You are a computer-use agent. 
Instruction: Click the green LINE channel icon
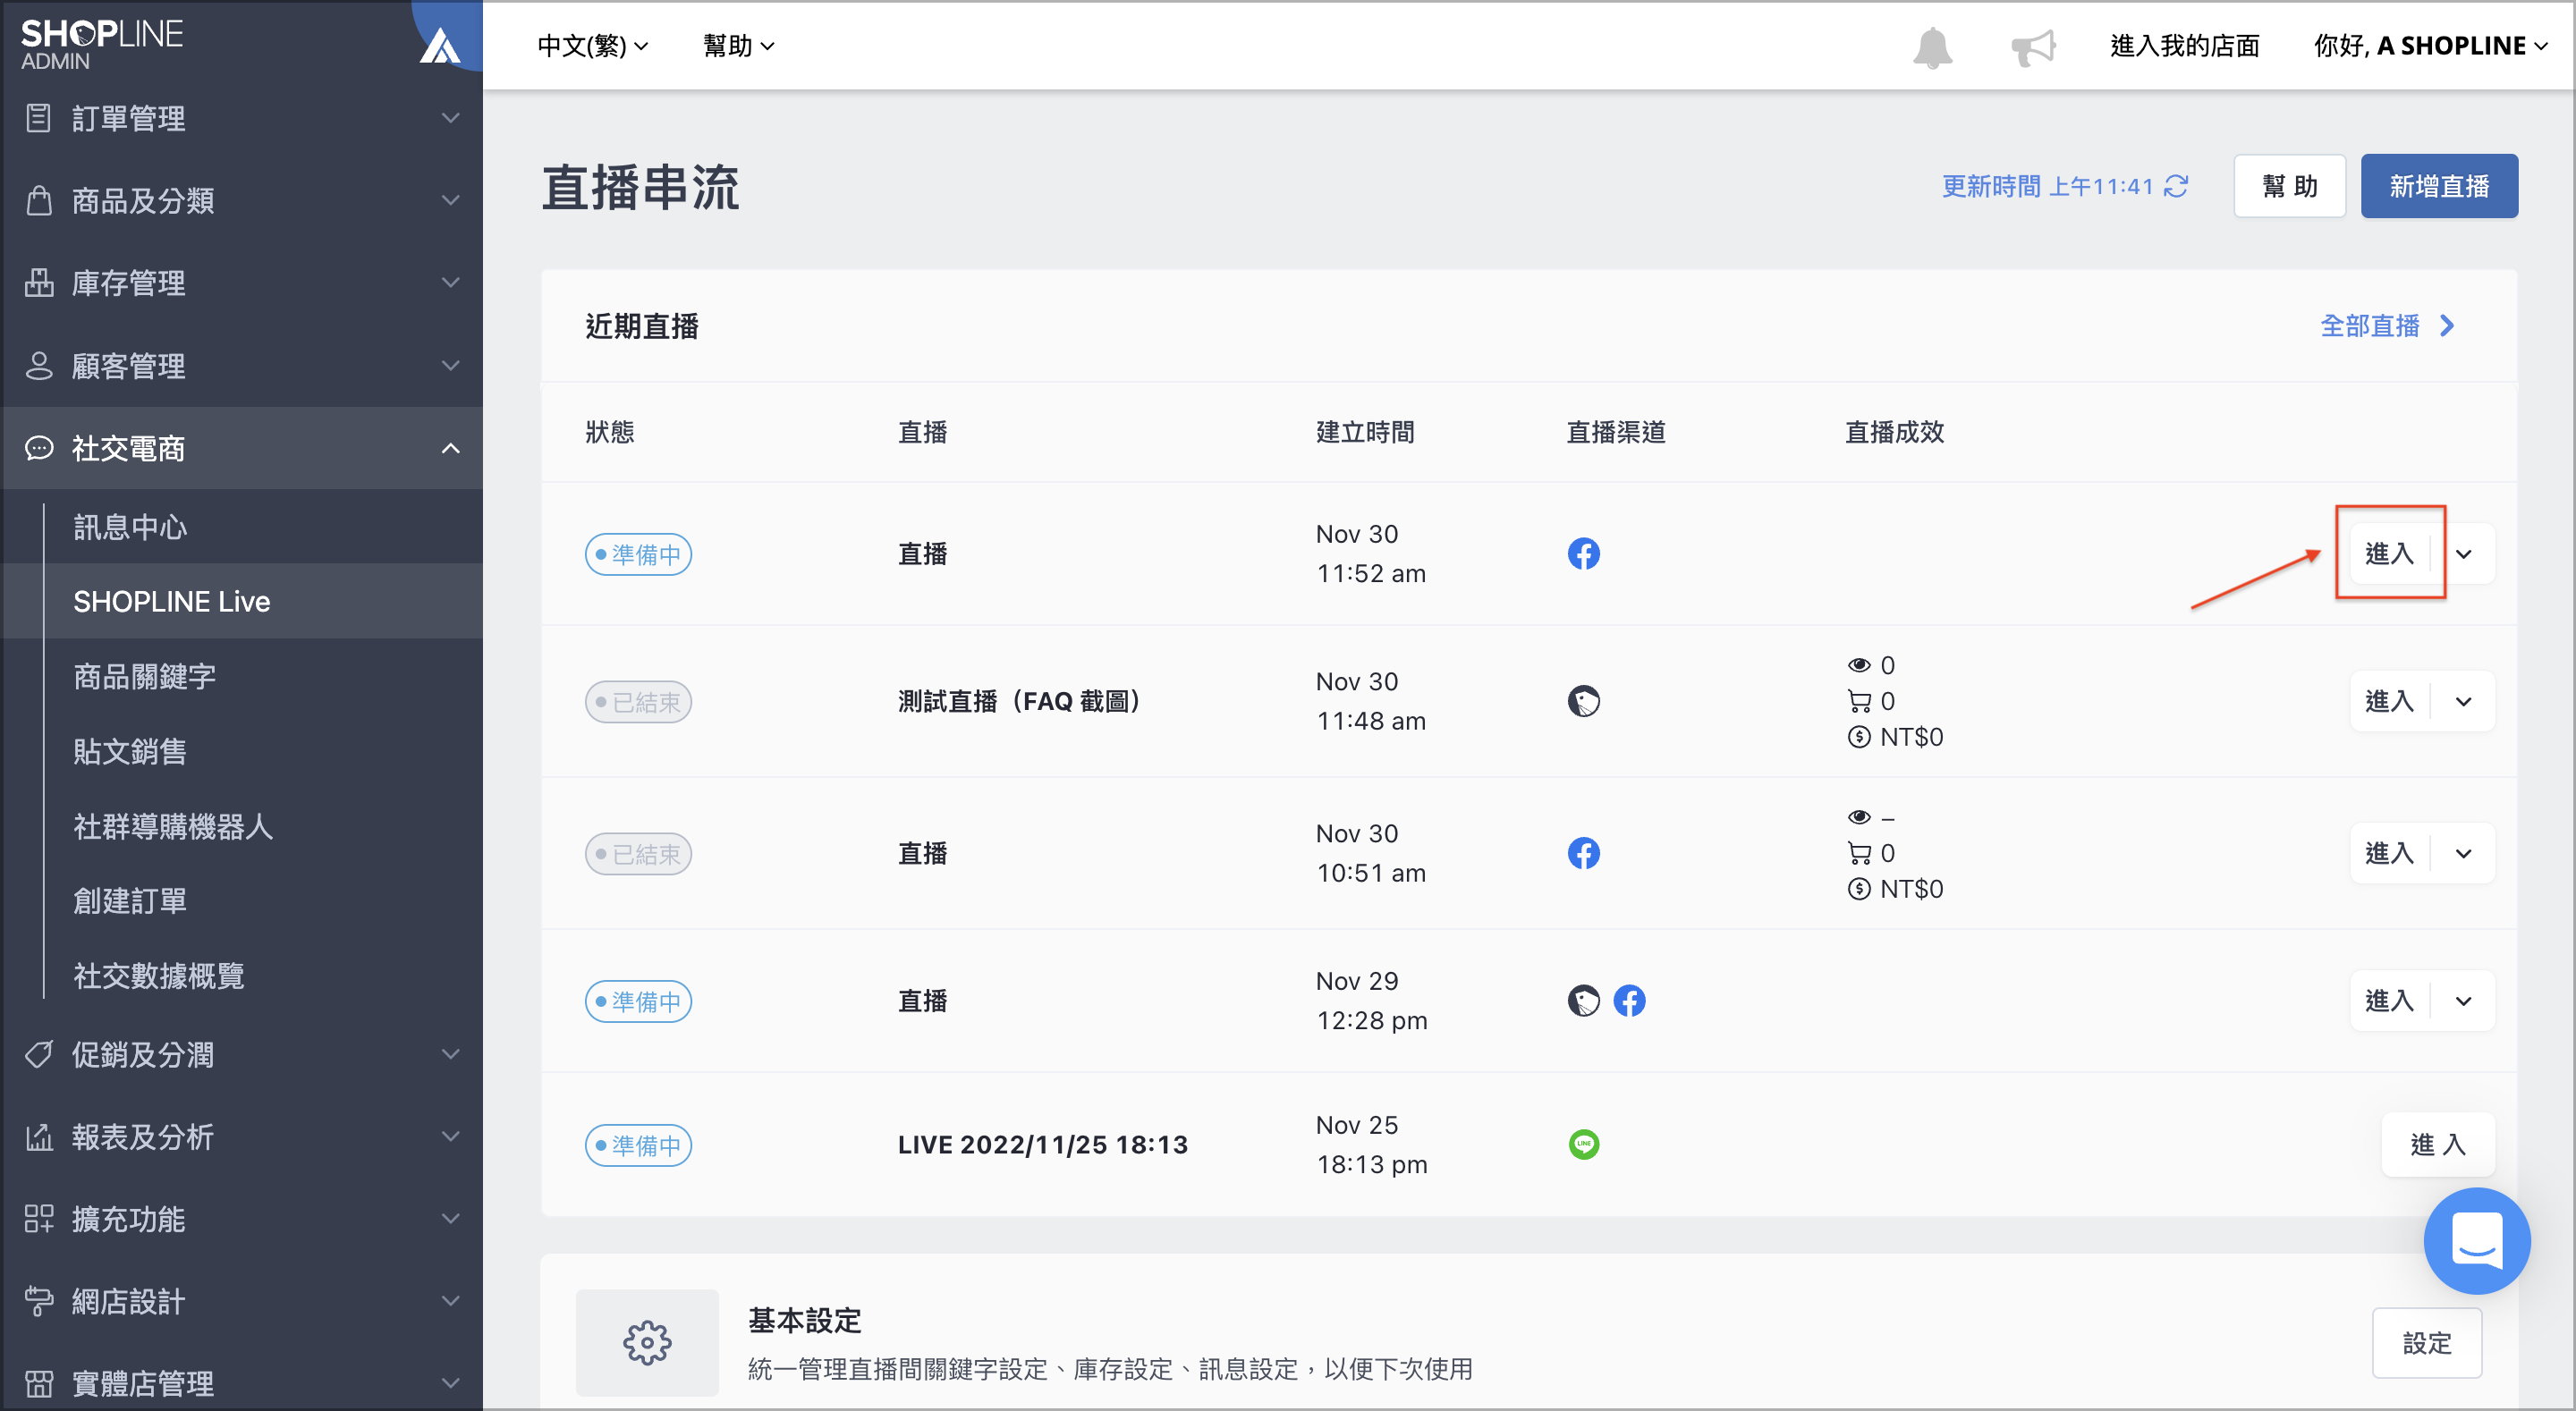[x=1583, y=1144]
